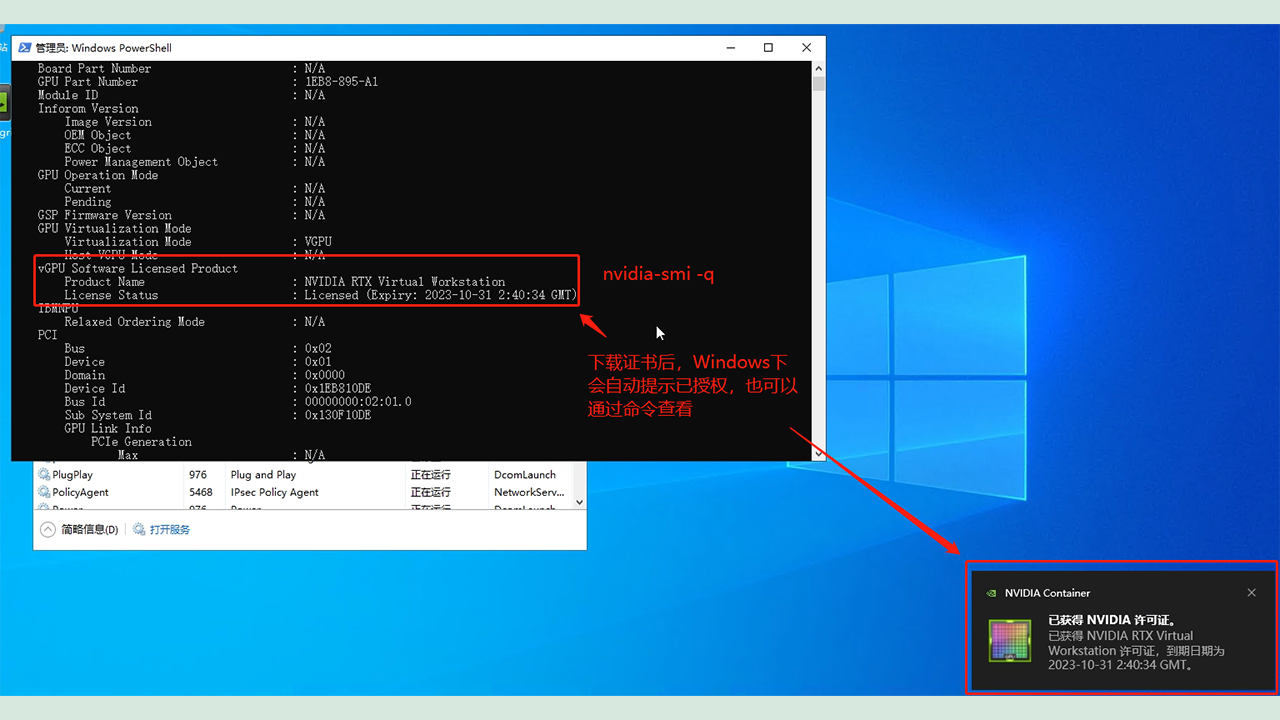Minimize the PowerShell window

coord(730,48)
